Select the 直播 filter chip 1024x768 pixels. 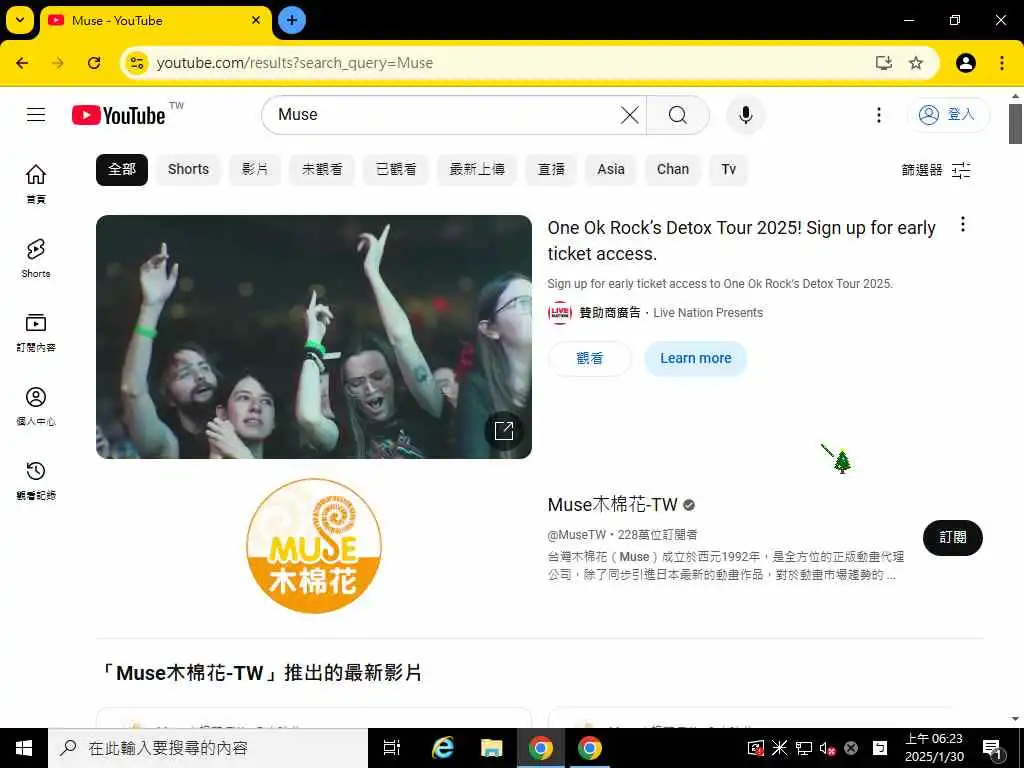coord(551,170)
